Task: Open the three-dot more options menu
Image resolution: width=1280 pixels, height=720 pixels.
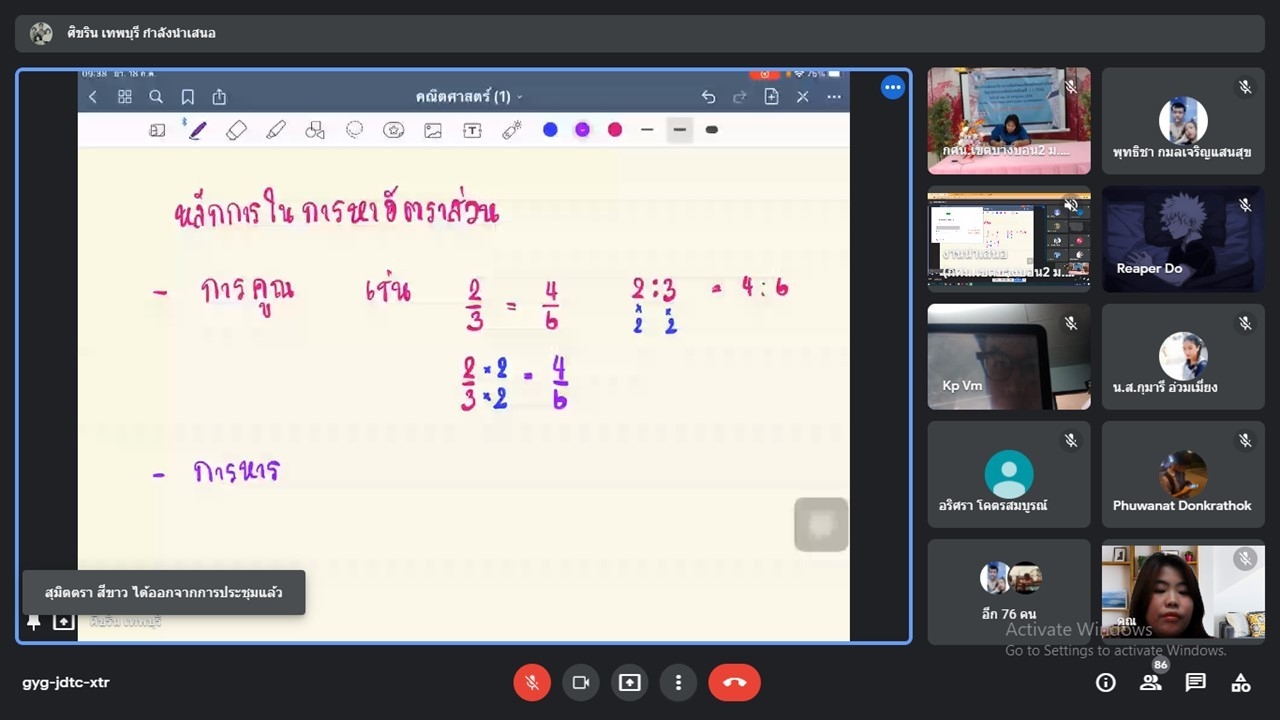Action: click(x=678, y=683)
